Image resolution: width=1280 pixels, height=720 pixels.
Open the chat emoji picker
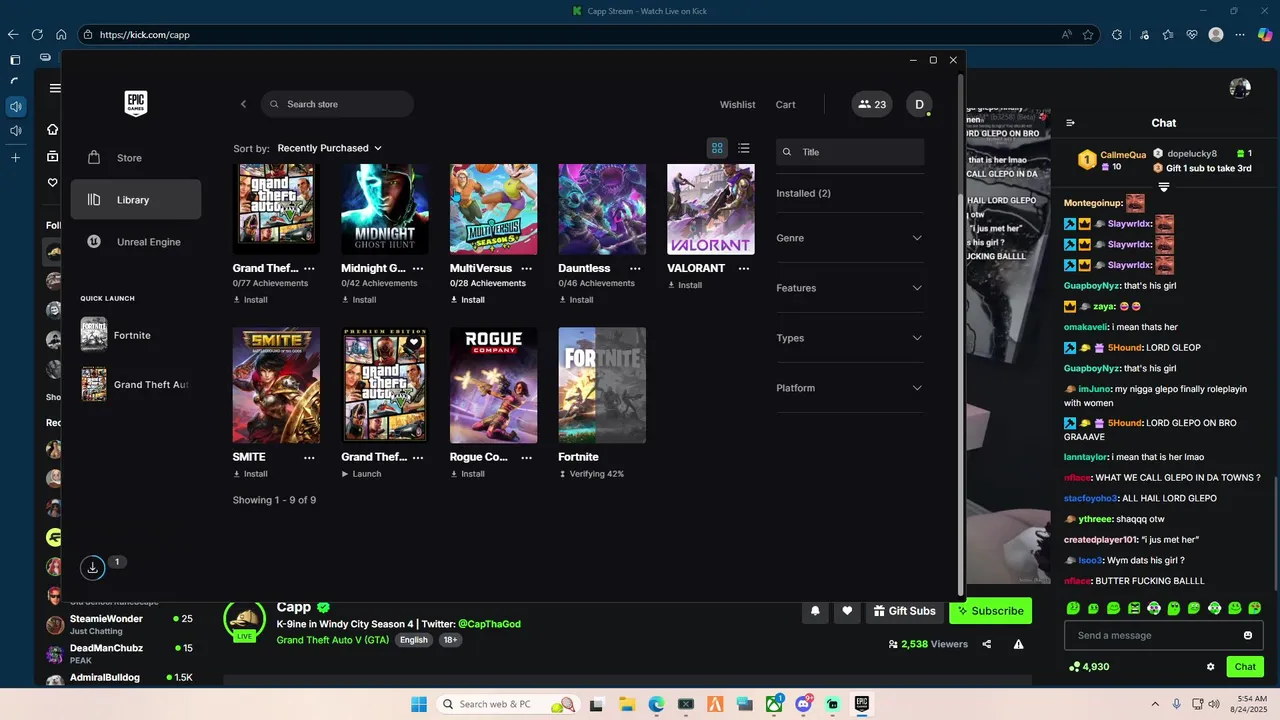[1247, 635]
